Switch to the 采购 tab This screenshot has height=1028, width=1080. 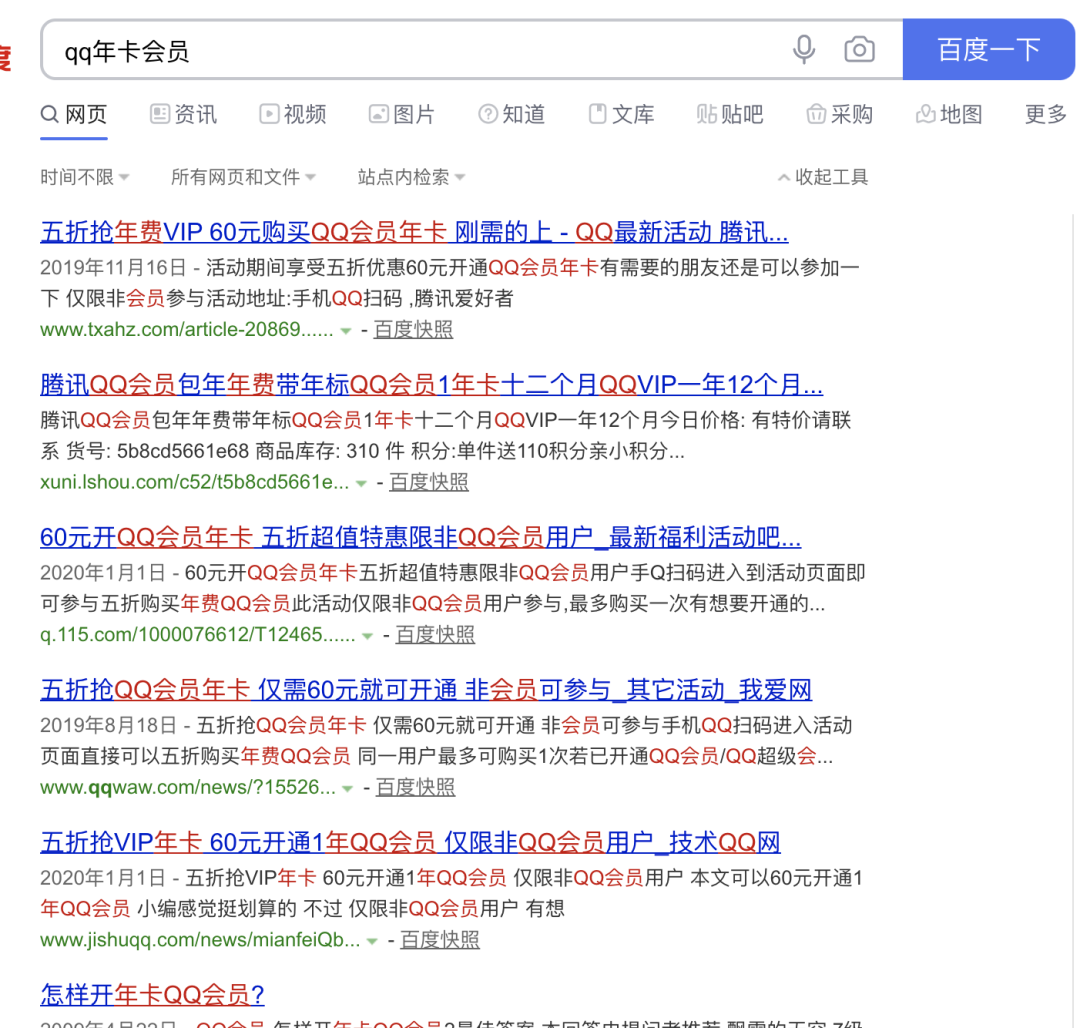pyautogui.click(x=840, y=114)
